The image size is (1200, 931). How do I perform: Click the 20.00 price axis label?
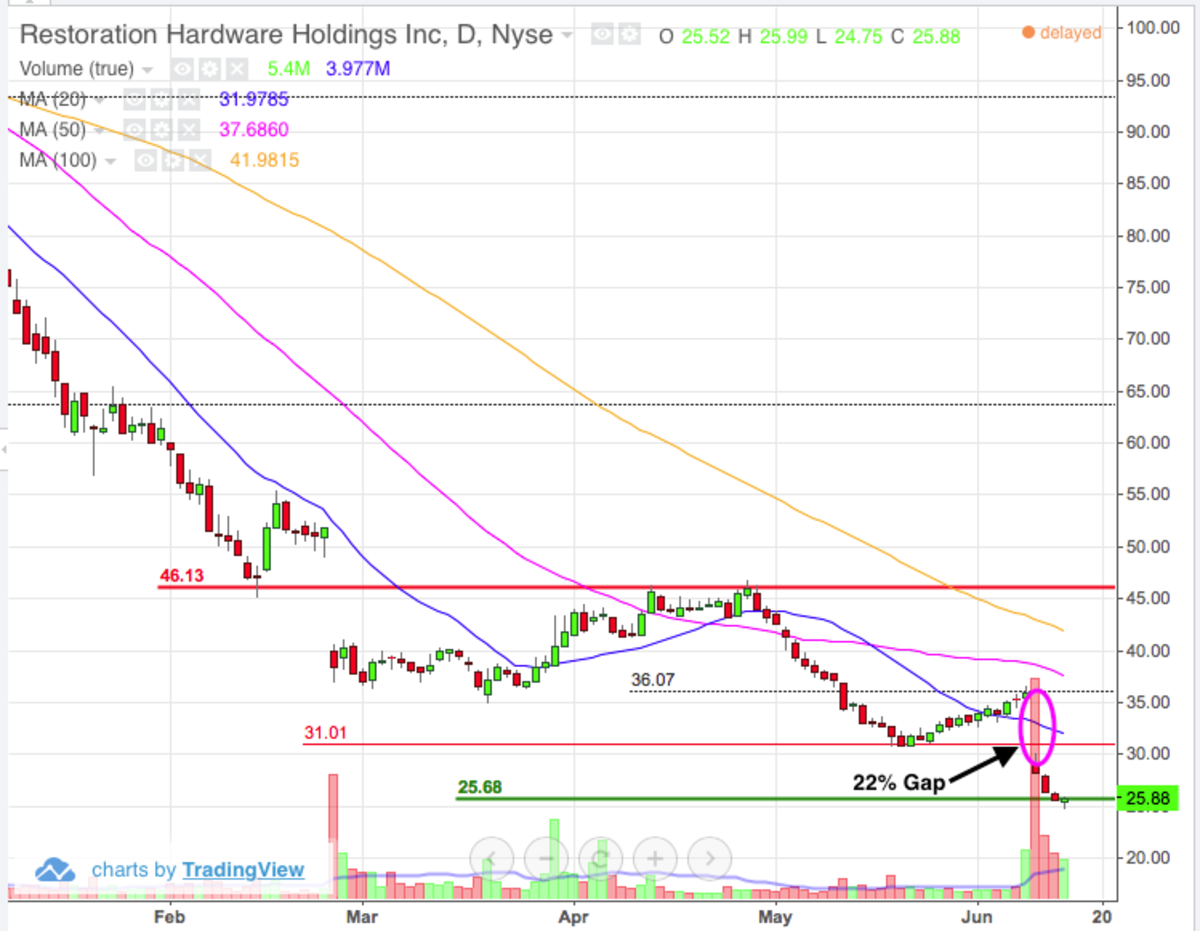(1150, 858)
